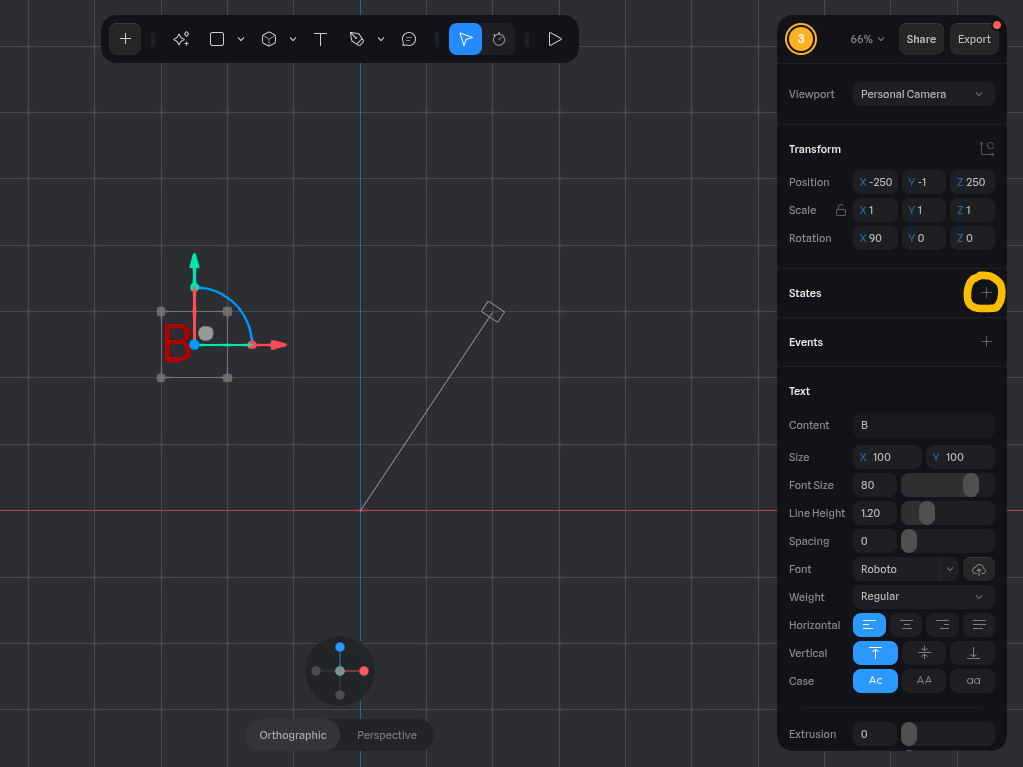Select the Ac mixed case option

tap(875, 681)
